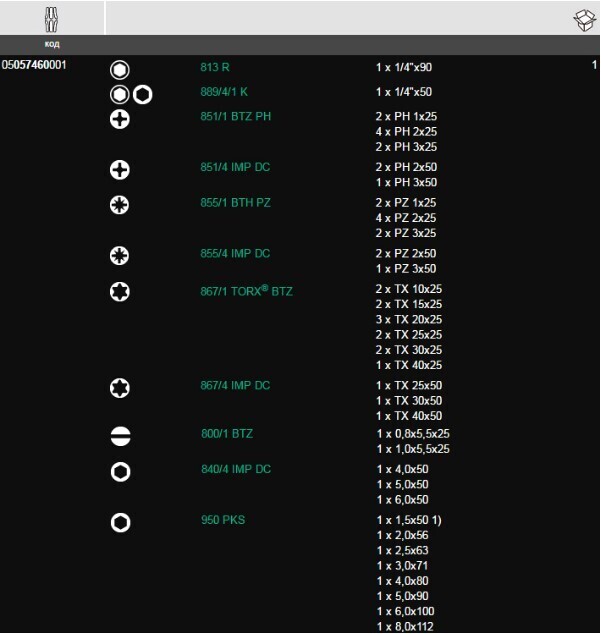Viewport: 601px width, 634px height.
Task: Click the Pozidriv icon beside 855/1 BTH PZ
Action: 119,205
